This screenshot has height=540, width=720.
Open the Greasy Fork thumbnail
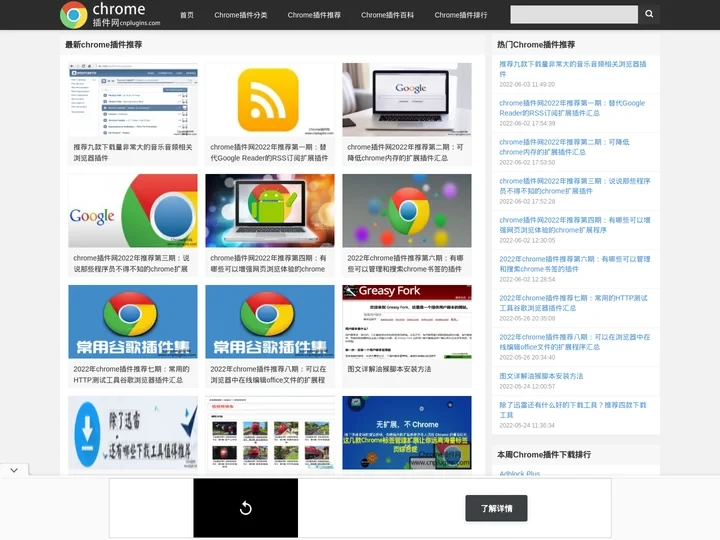pos(407,321)
